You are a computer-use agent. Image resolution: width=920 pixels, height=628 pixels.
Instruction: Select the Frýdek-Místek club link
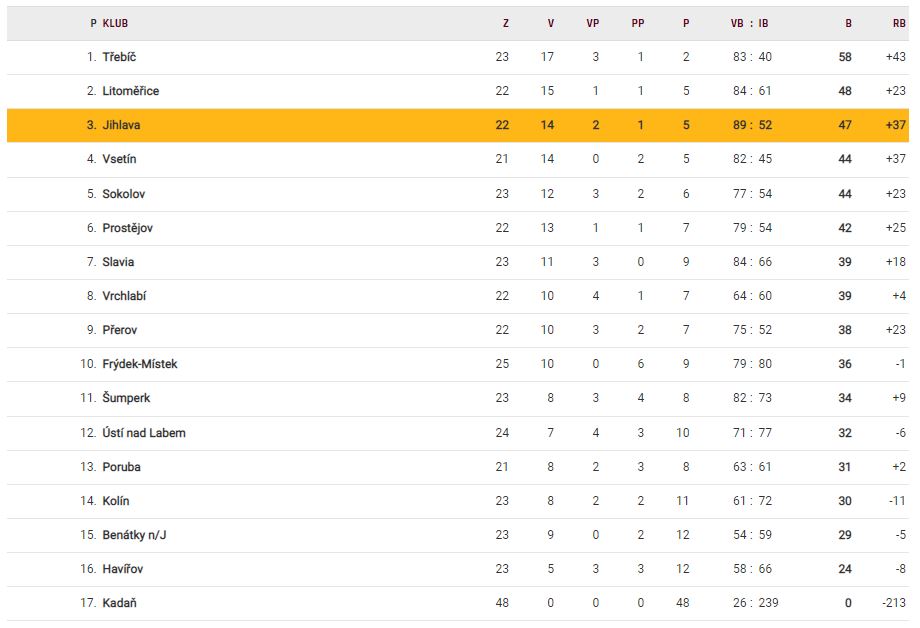139,364
